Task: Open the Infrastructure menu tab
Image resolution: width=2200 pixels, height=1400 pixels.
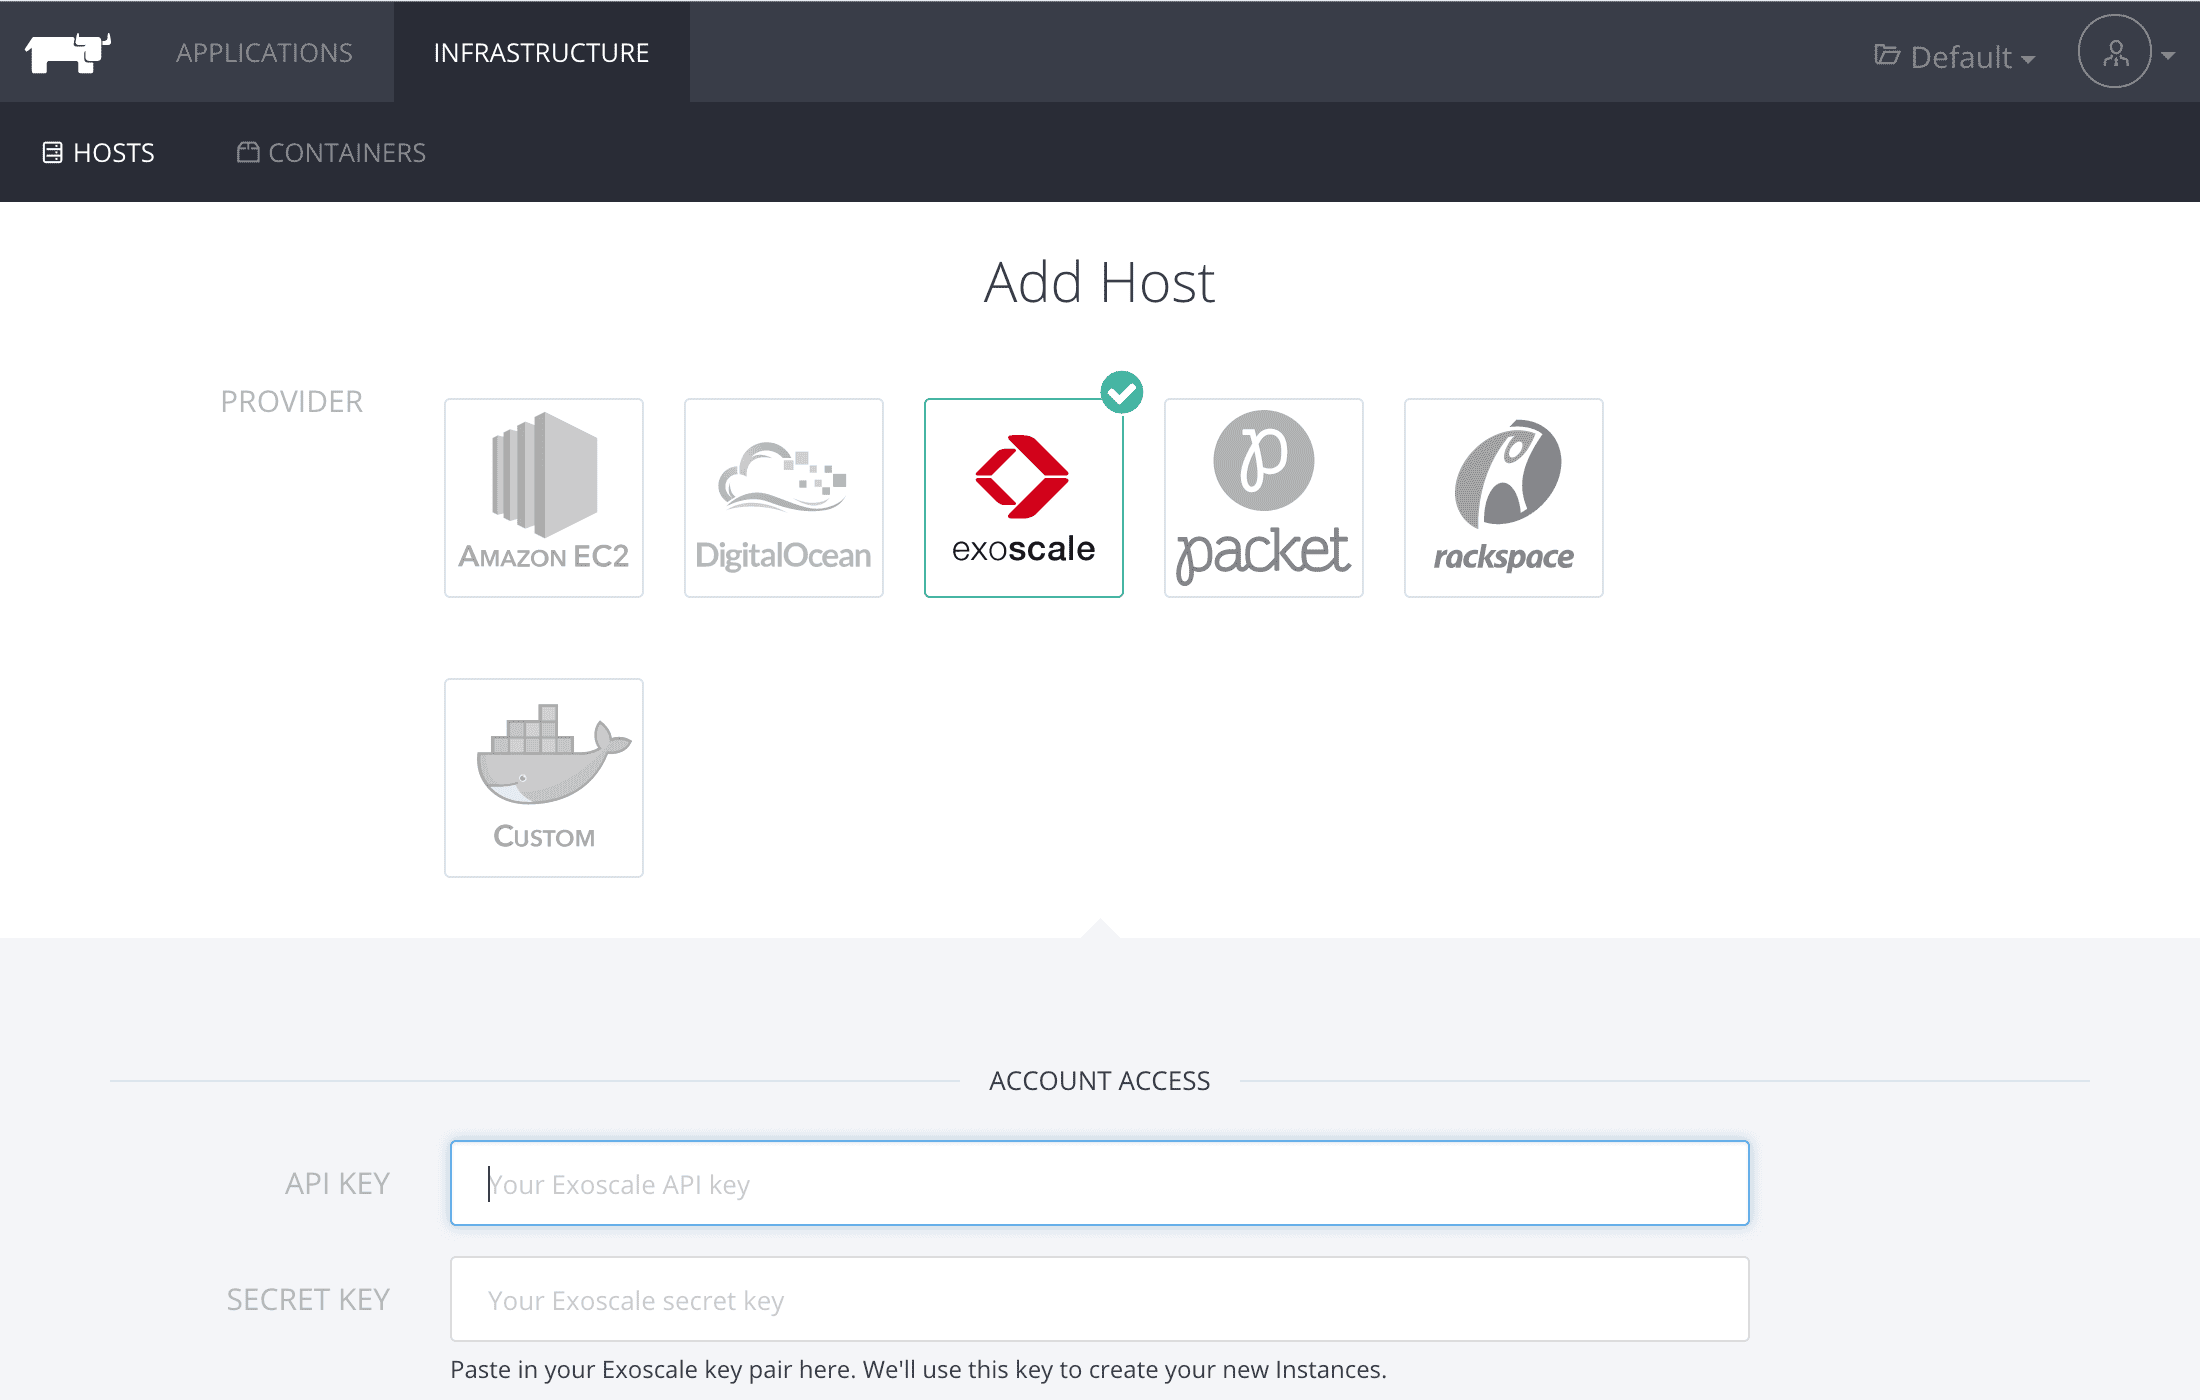Action: [541, 52]
